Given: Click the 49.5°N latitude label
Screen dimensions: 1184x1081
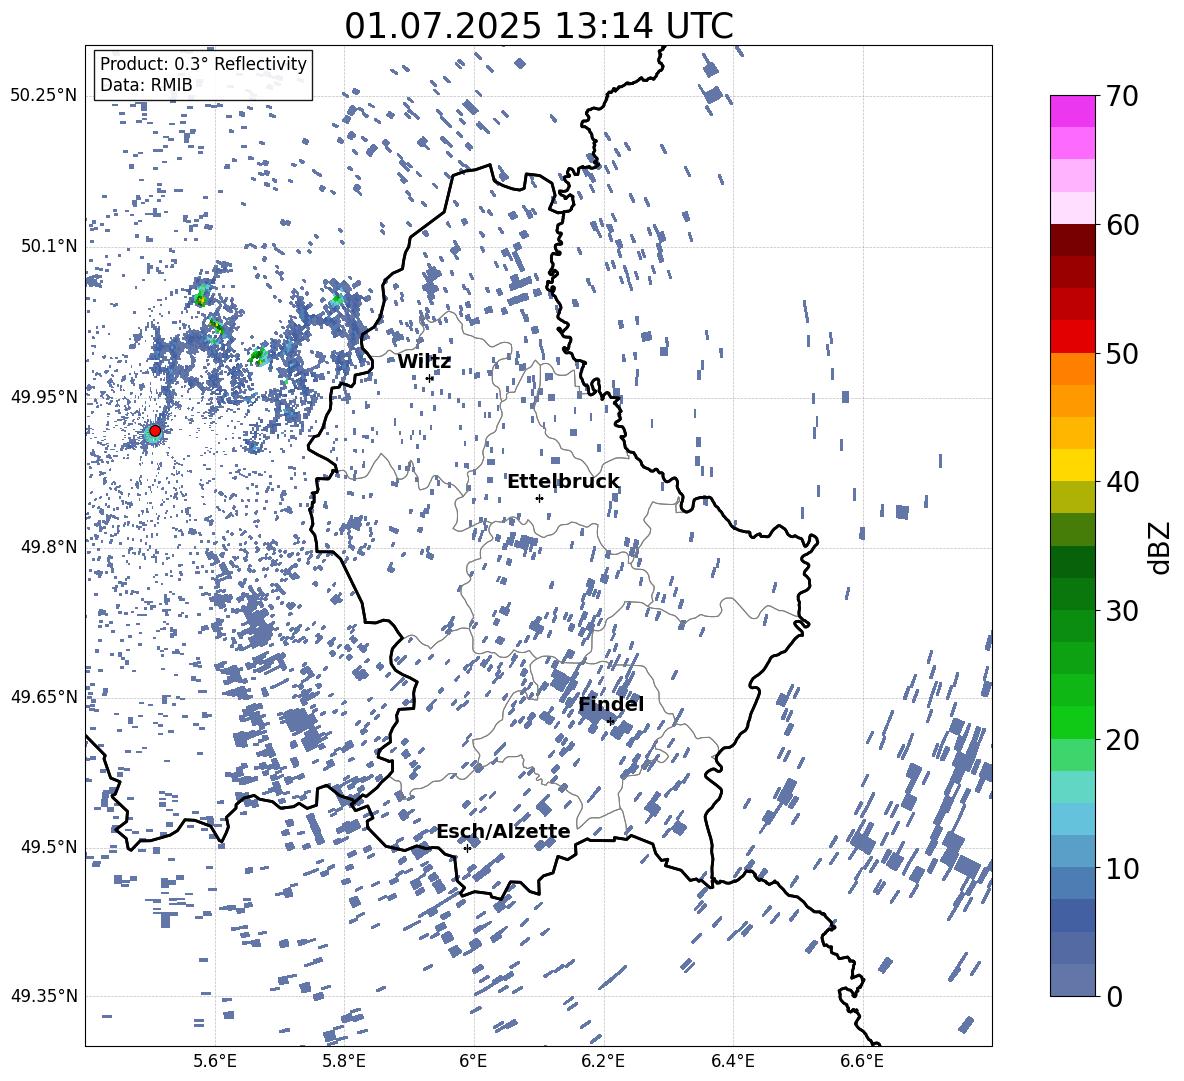Looking at the screenshot, I should (50, 847).
